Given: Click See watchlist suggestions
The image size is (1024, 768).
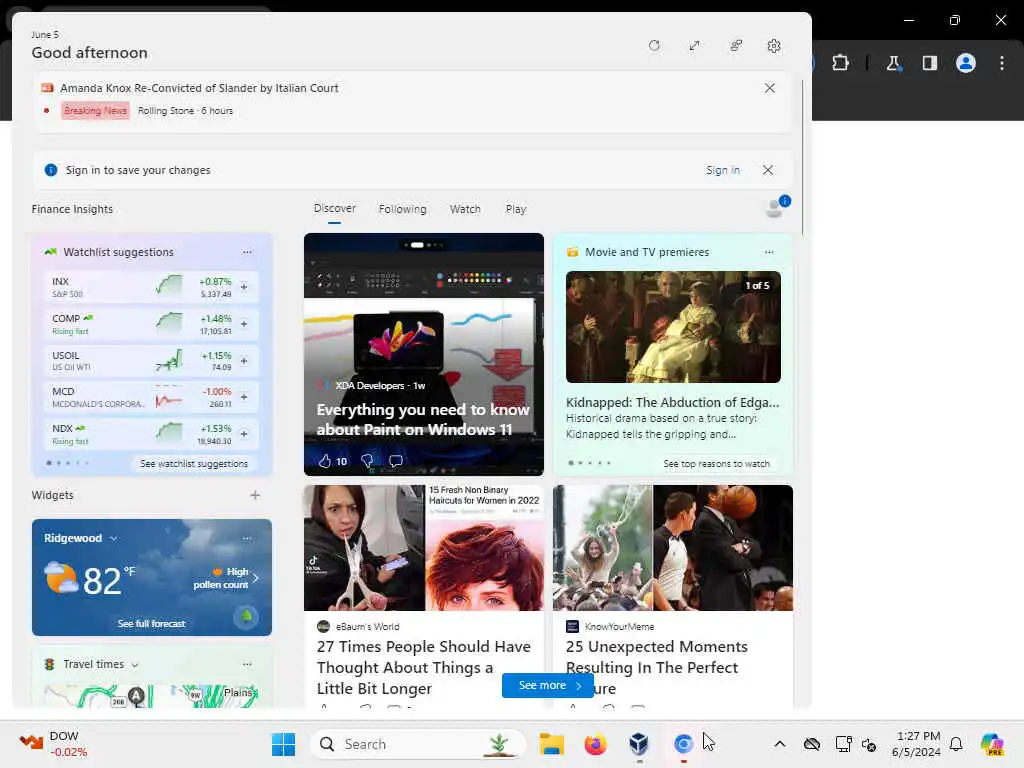Looking at the screenshot, I should pos(194,464).
